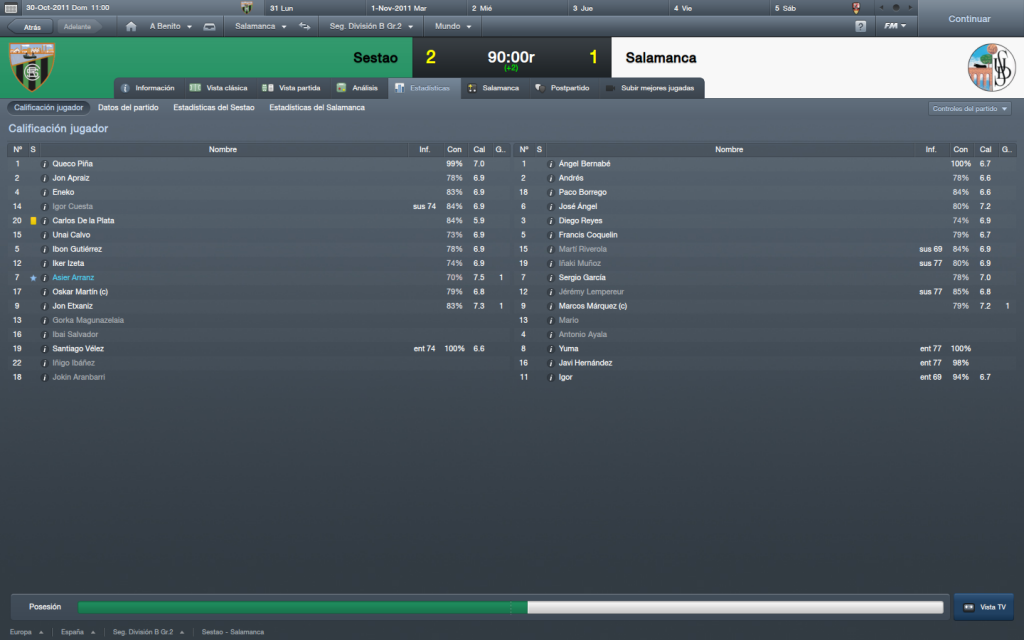Expand the Controles del partido dropdown
1024x640 pixels.
[970, 108]
